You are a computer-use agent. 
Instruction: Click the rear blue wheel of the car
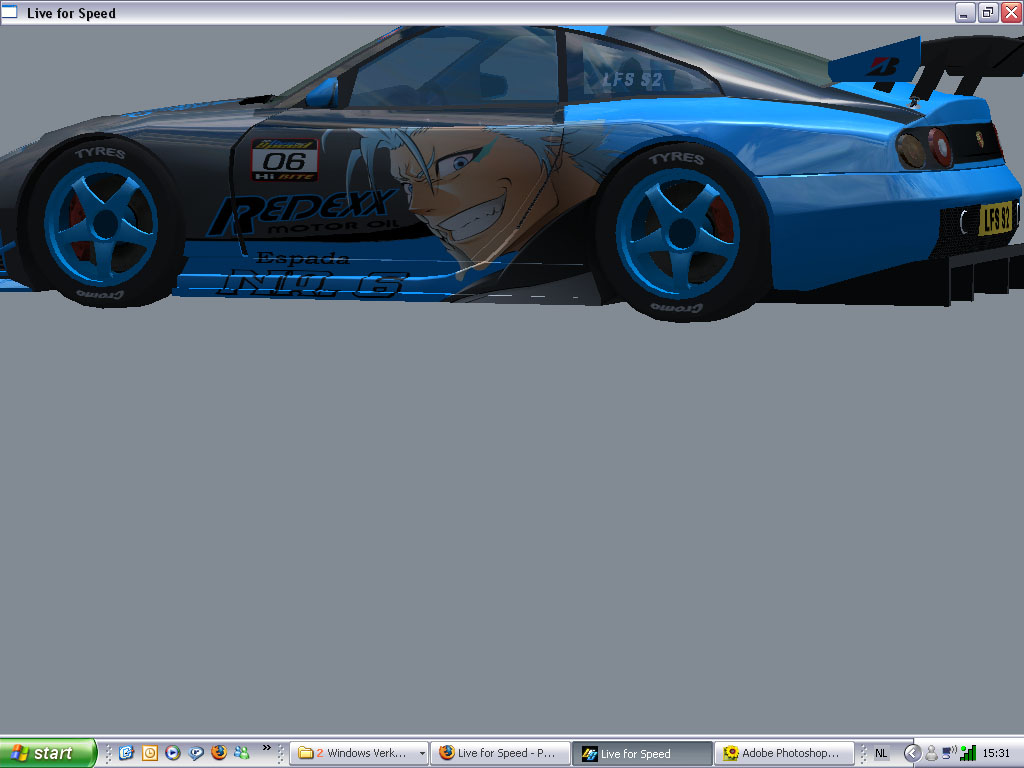679,234
